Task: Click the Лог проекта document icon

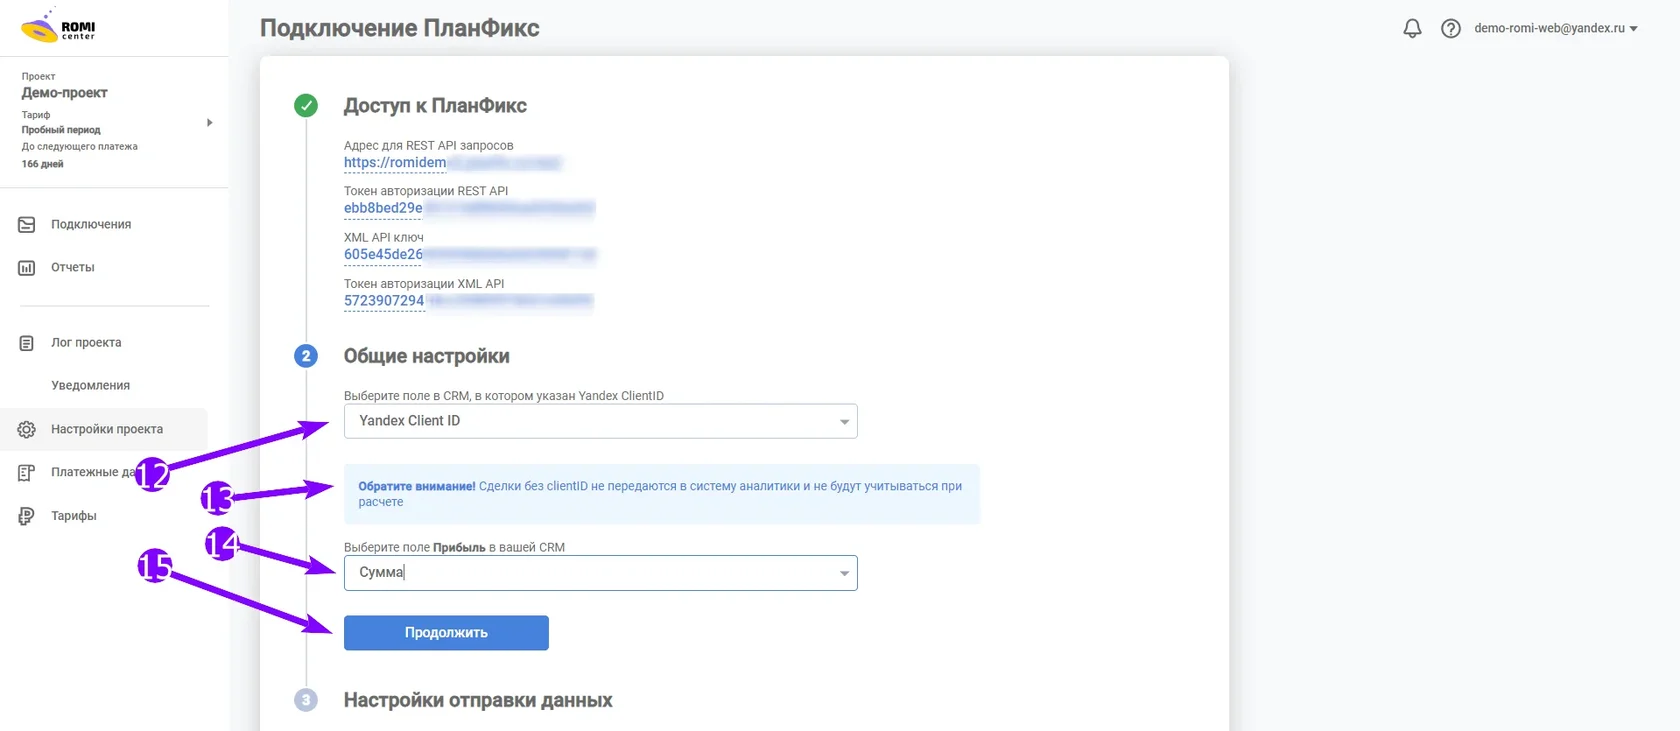Action: [27, 343]
